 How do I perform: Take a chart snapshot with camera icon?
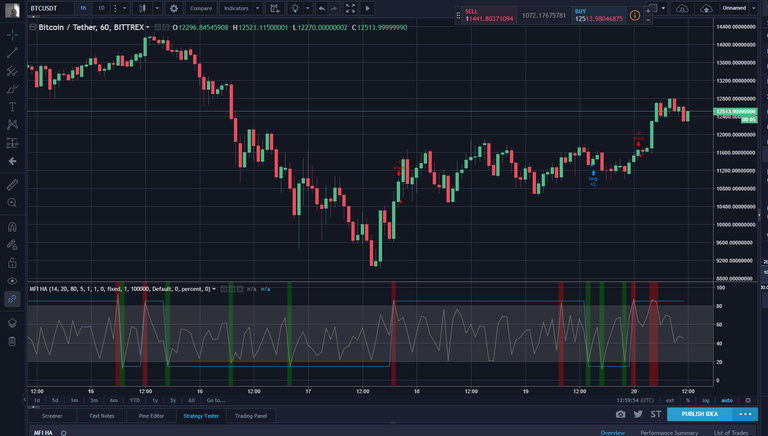tap(620, 414)
